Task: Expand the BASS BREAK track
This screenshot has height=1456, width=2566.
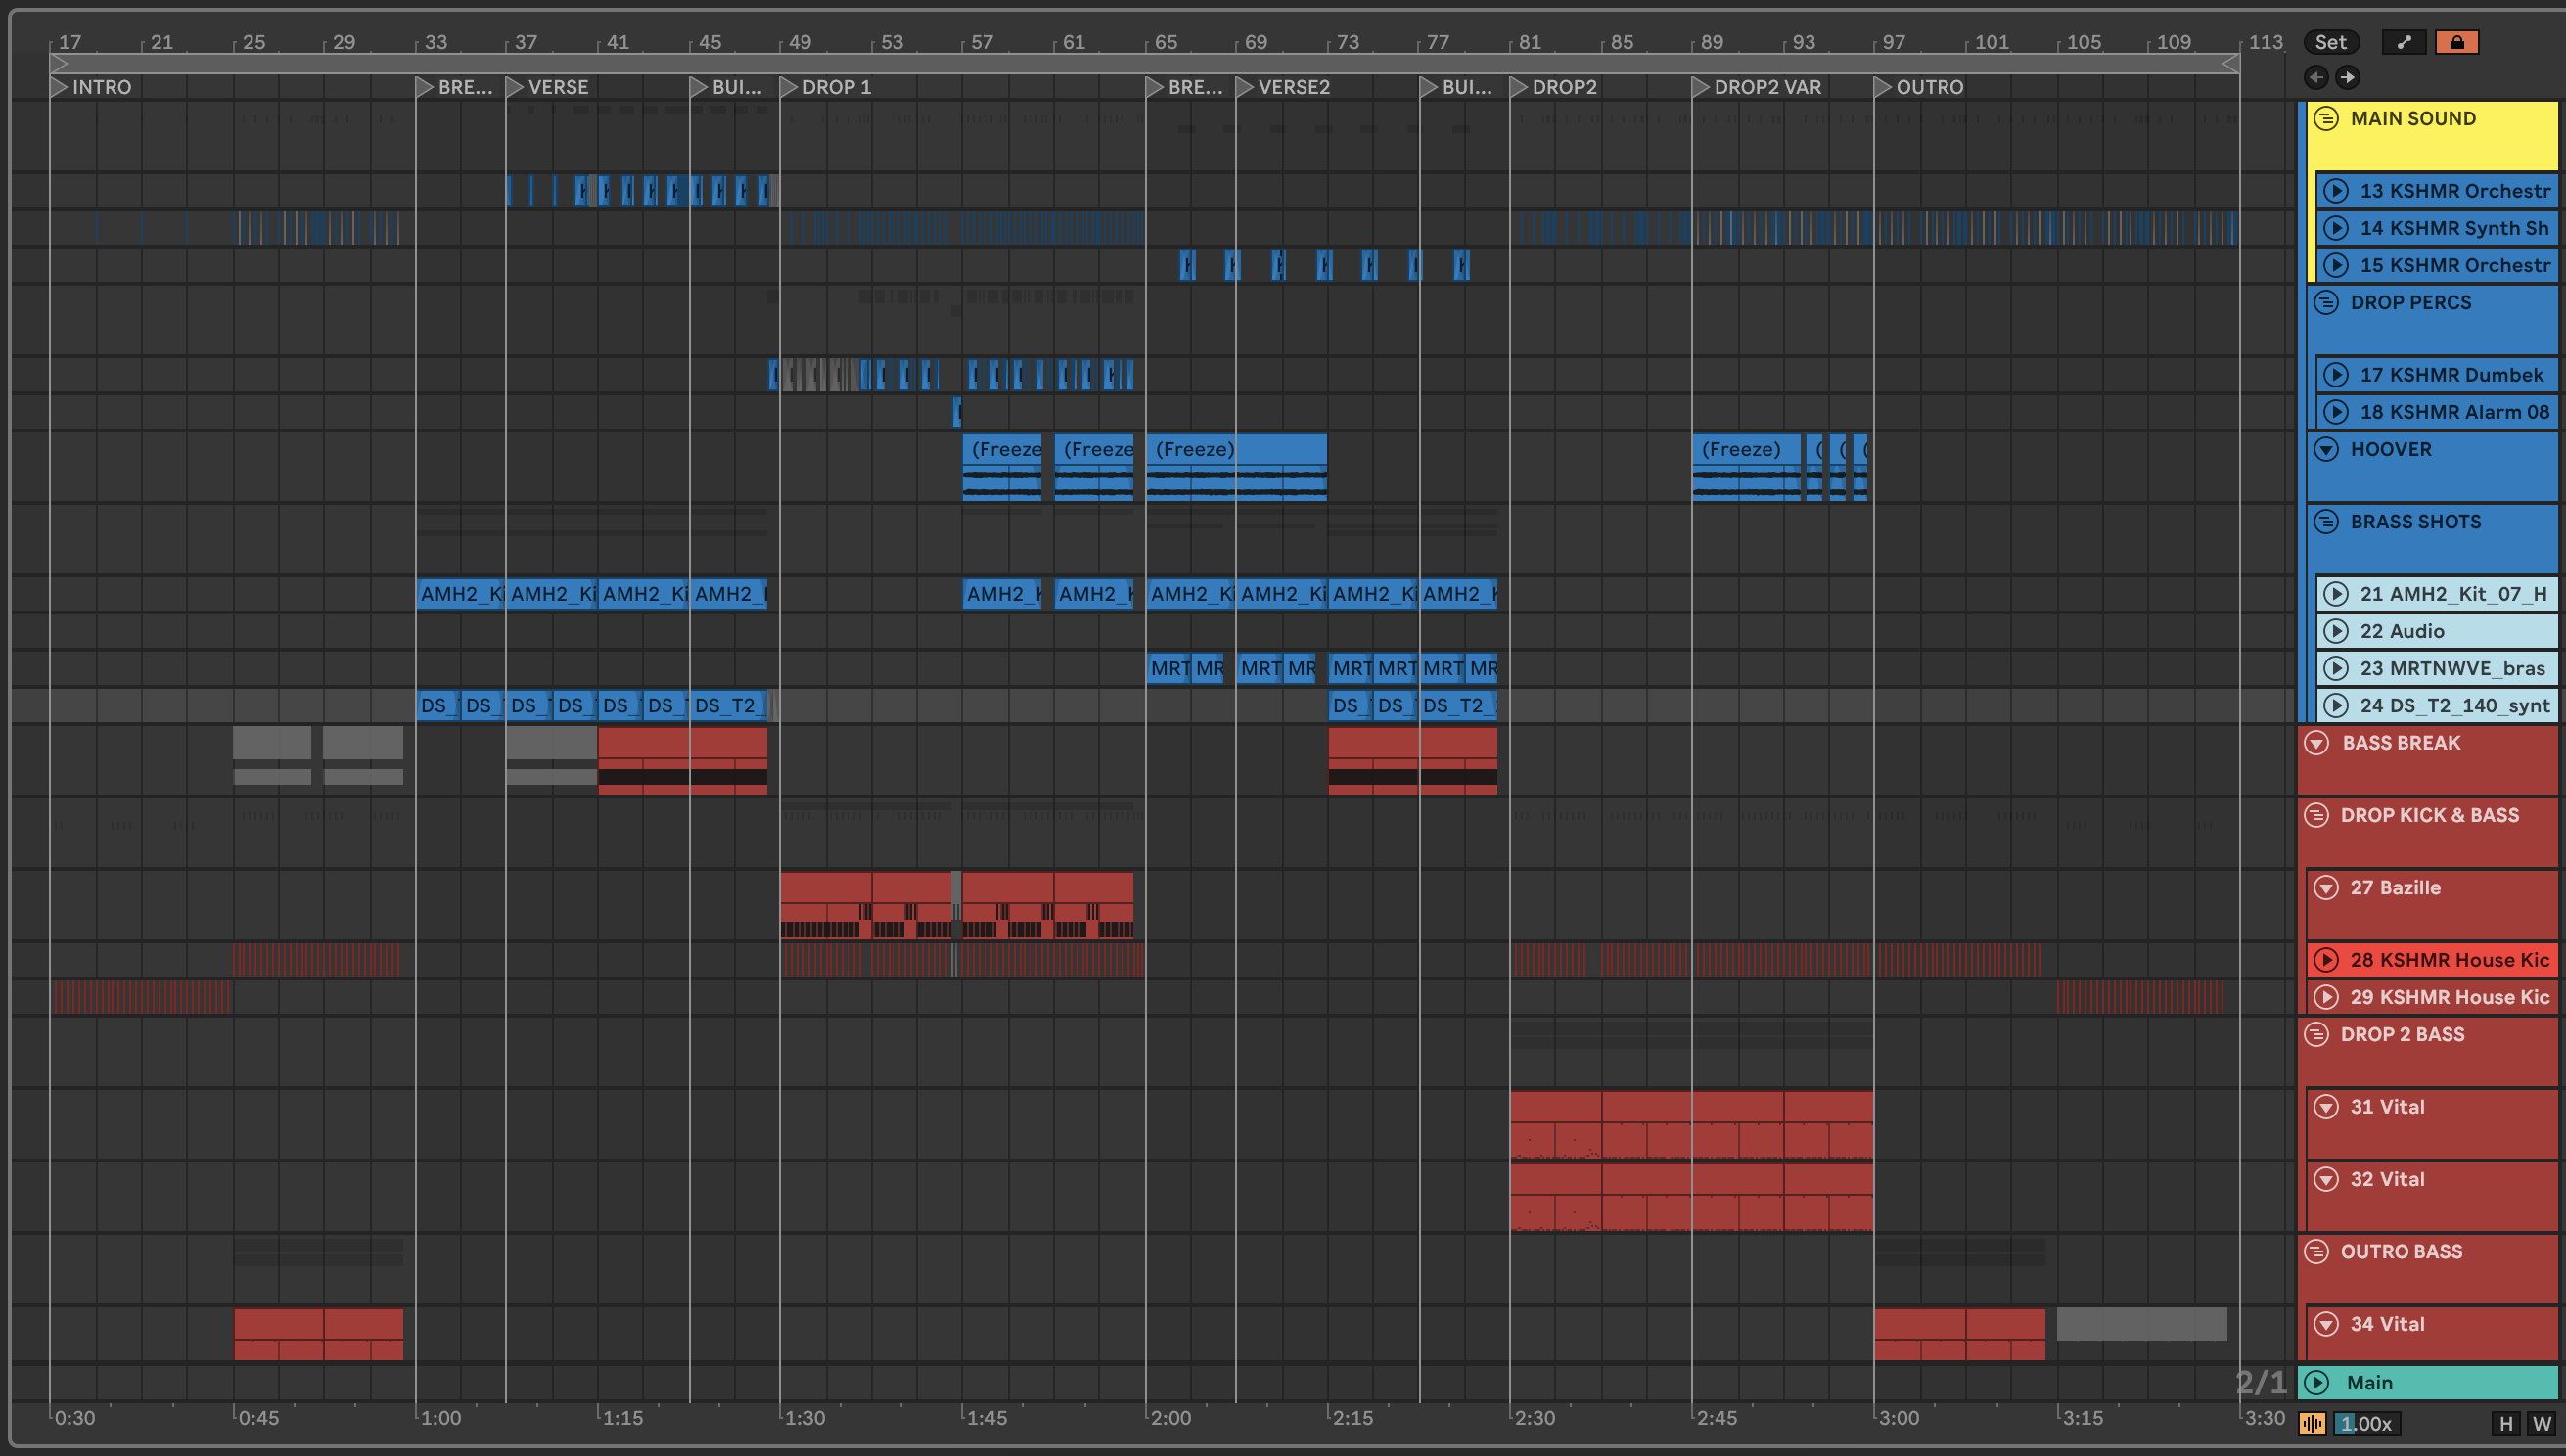Action: (2317, 743)
